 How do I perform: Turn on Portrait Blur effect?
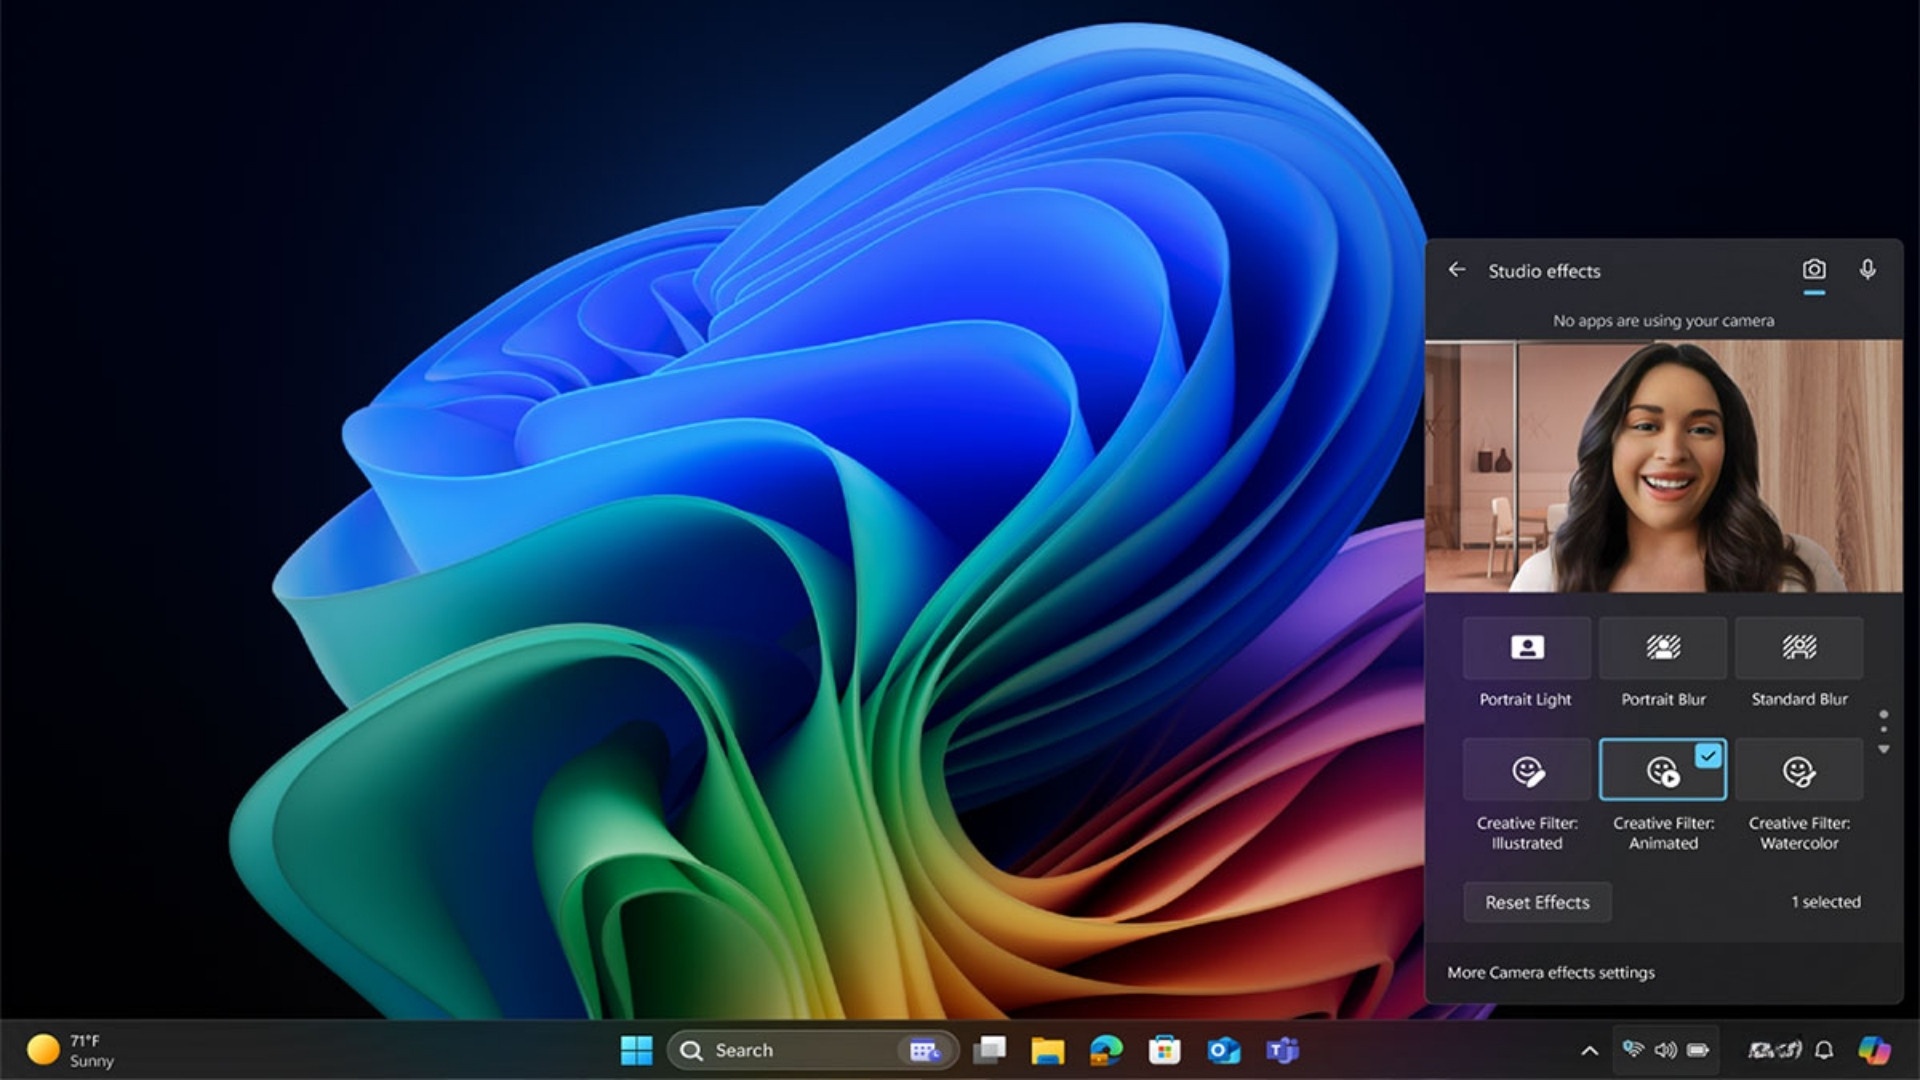[1663, 648]
